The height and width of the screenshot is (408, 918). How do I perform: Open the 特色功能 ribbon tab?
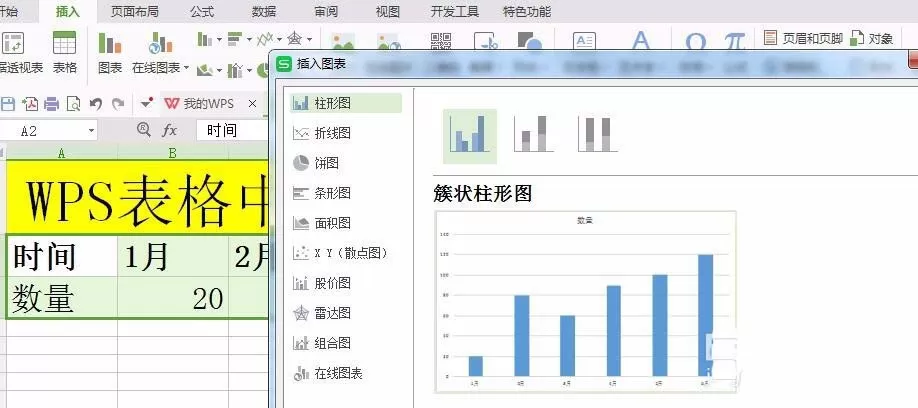pyautogui.click(x=527, y=11)
